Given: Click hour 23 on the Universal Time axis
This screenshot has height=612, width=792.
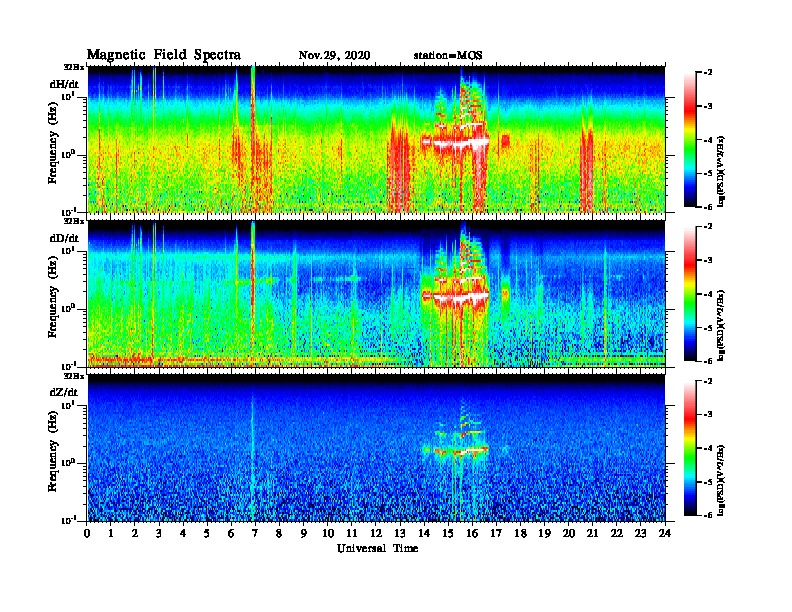Looking at the screenshot, I should (640, 534).
